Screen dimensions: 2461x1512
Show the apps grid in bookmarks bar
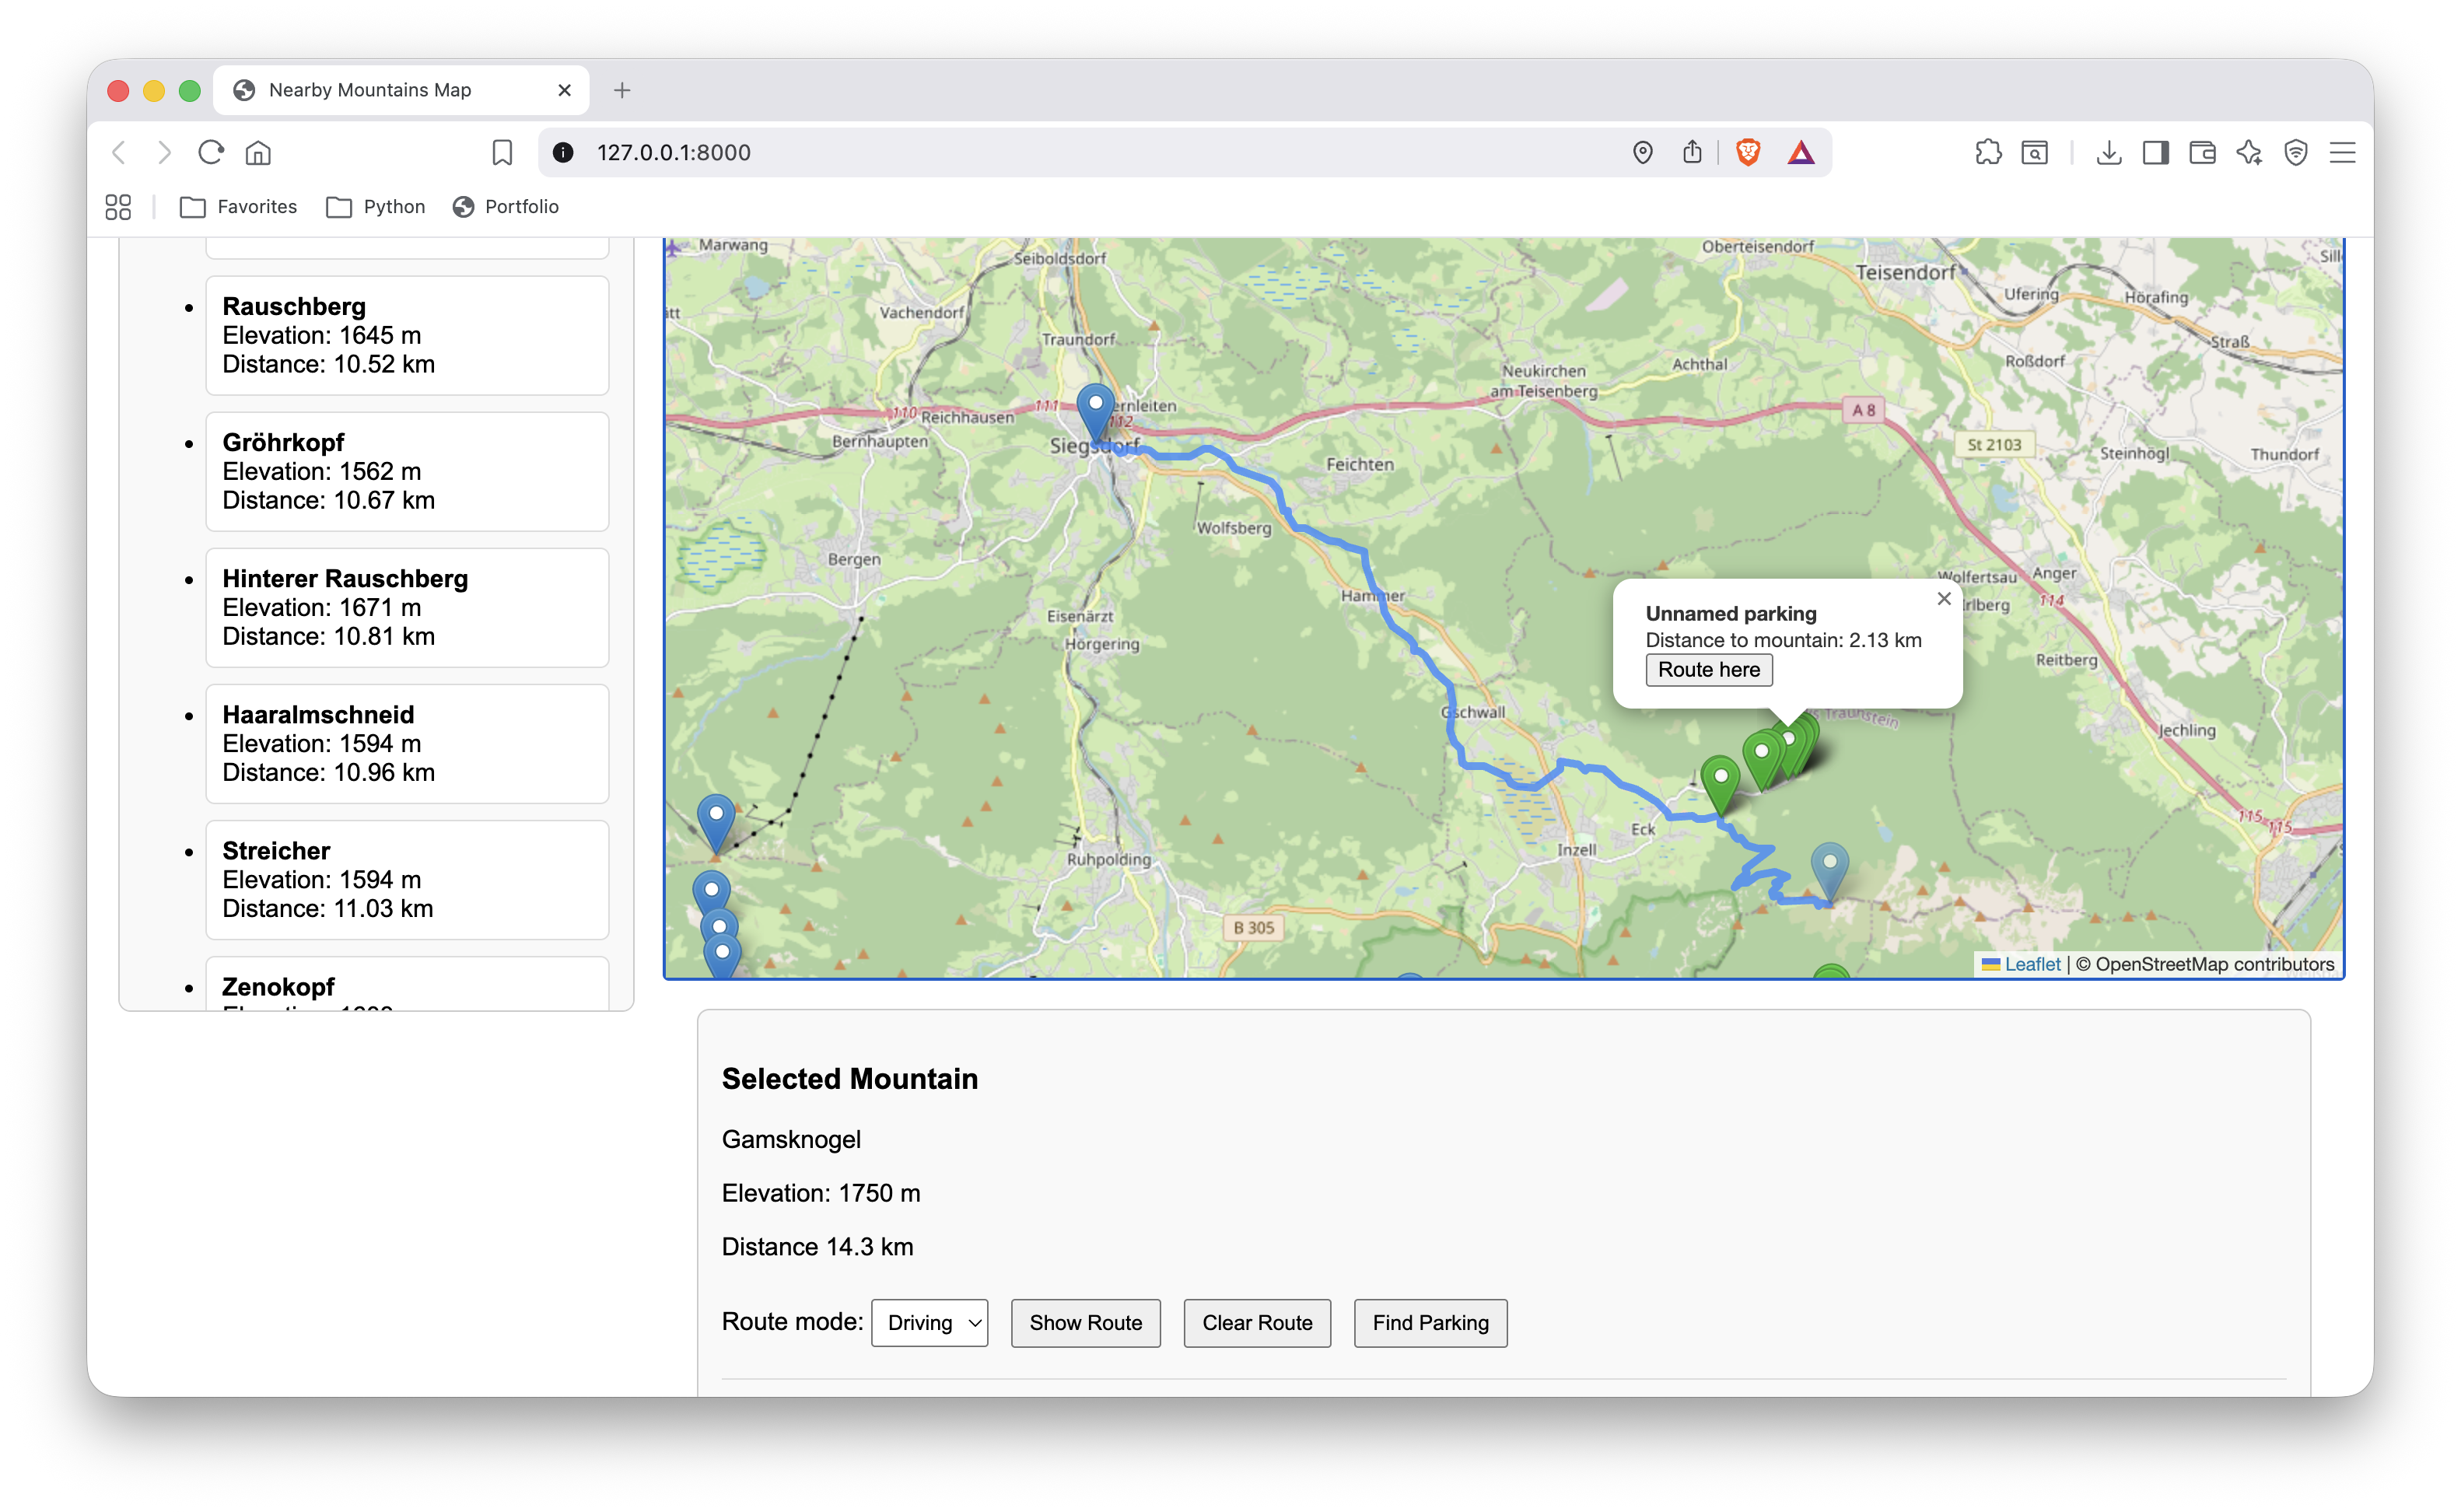118,207
